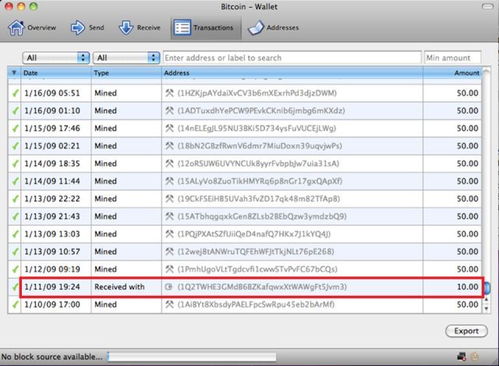Click mining pickaxe icon on 1/10/09 17:00 row
The height and width of the screenshot is (366, 499).
coord(169,304)
